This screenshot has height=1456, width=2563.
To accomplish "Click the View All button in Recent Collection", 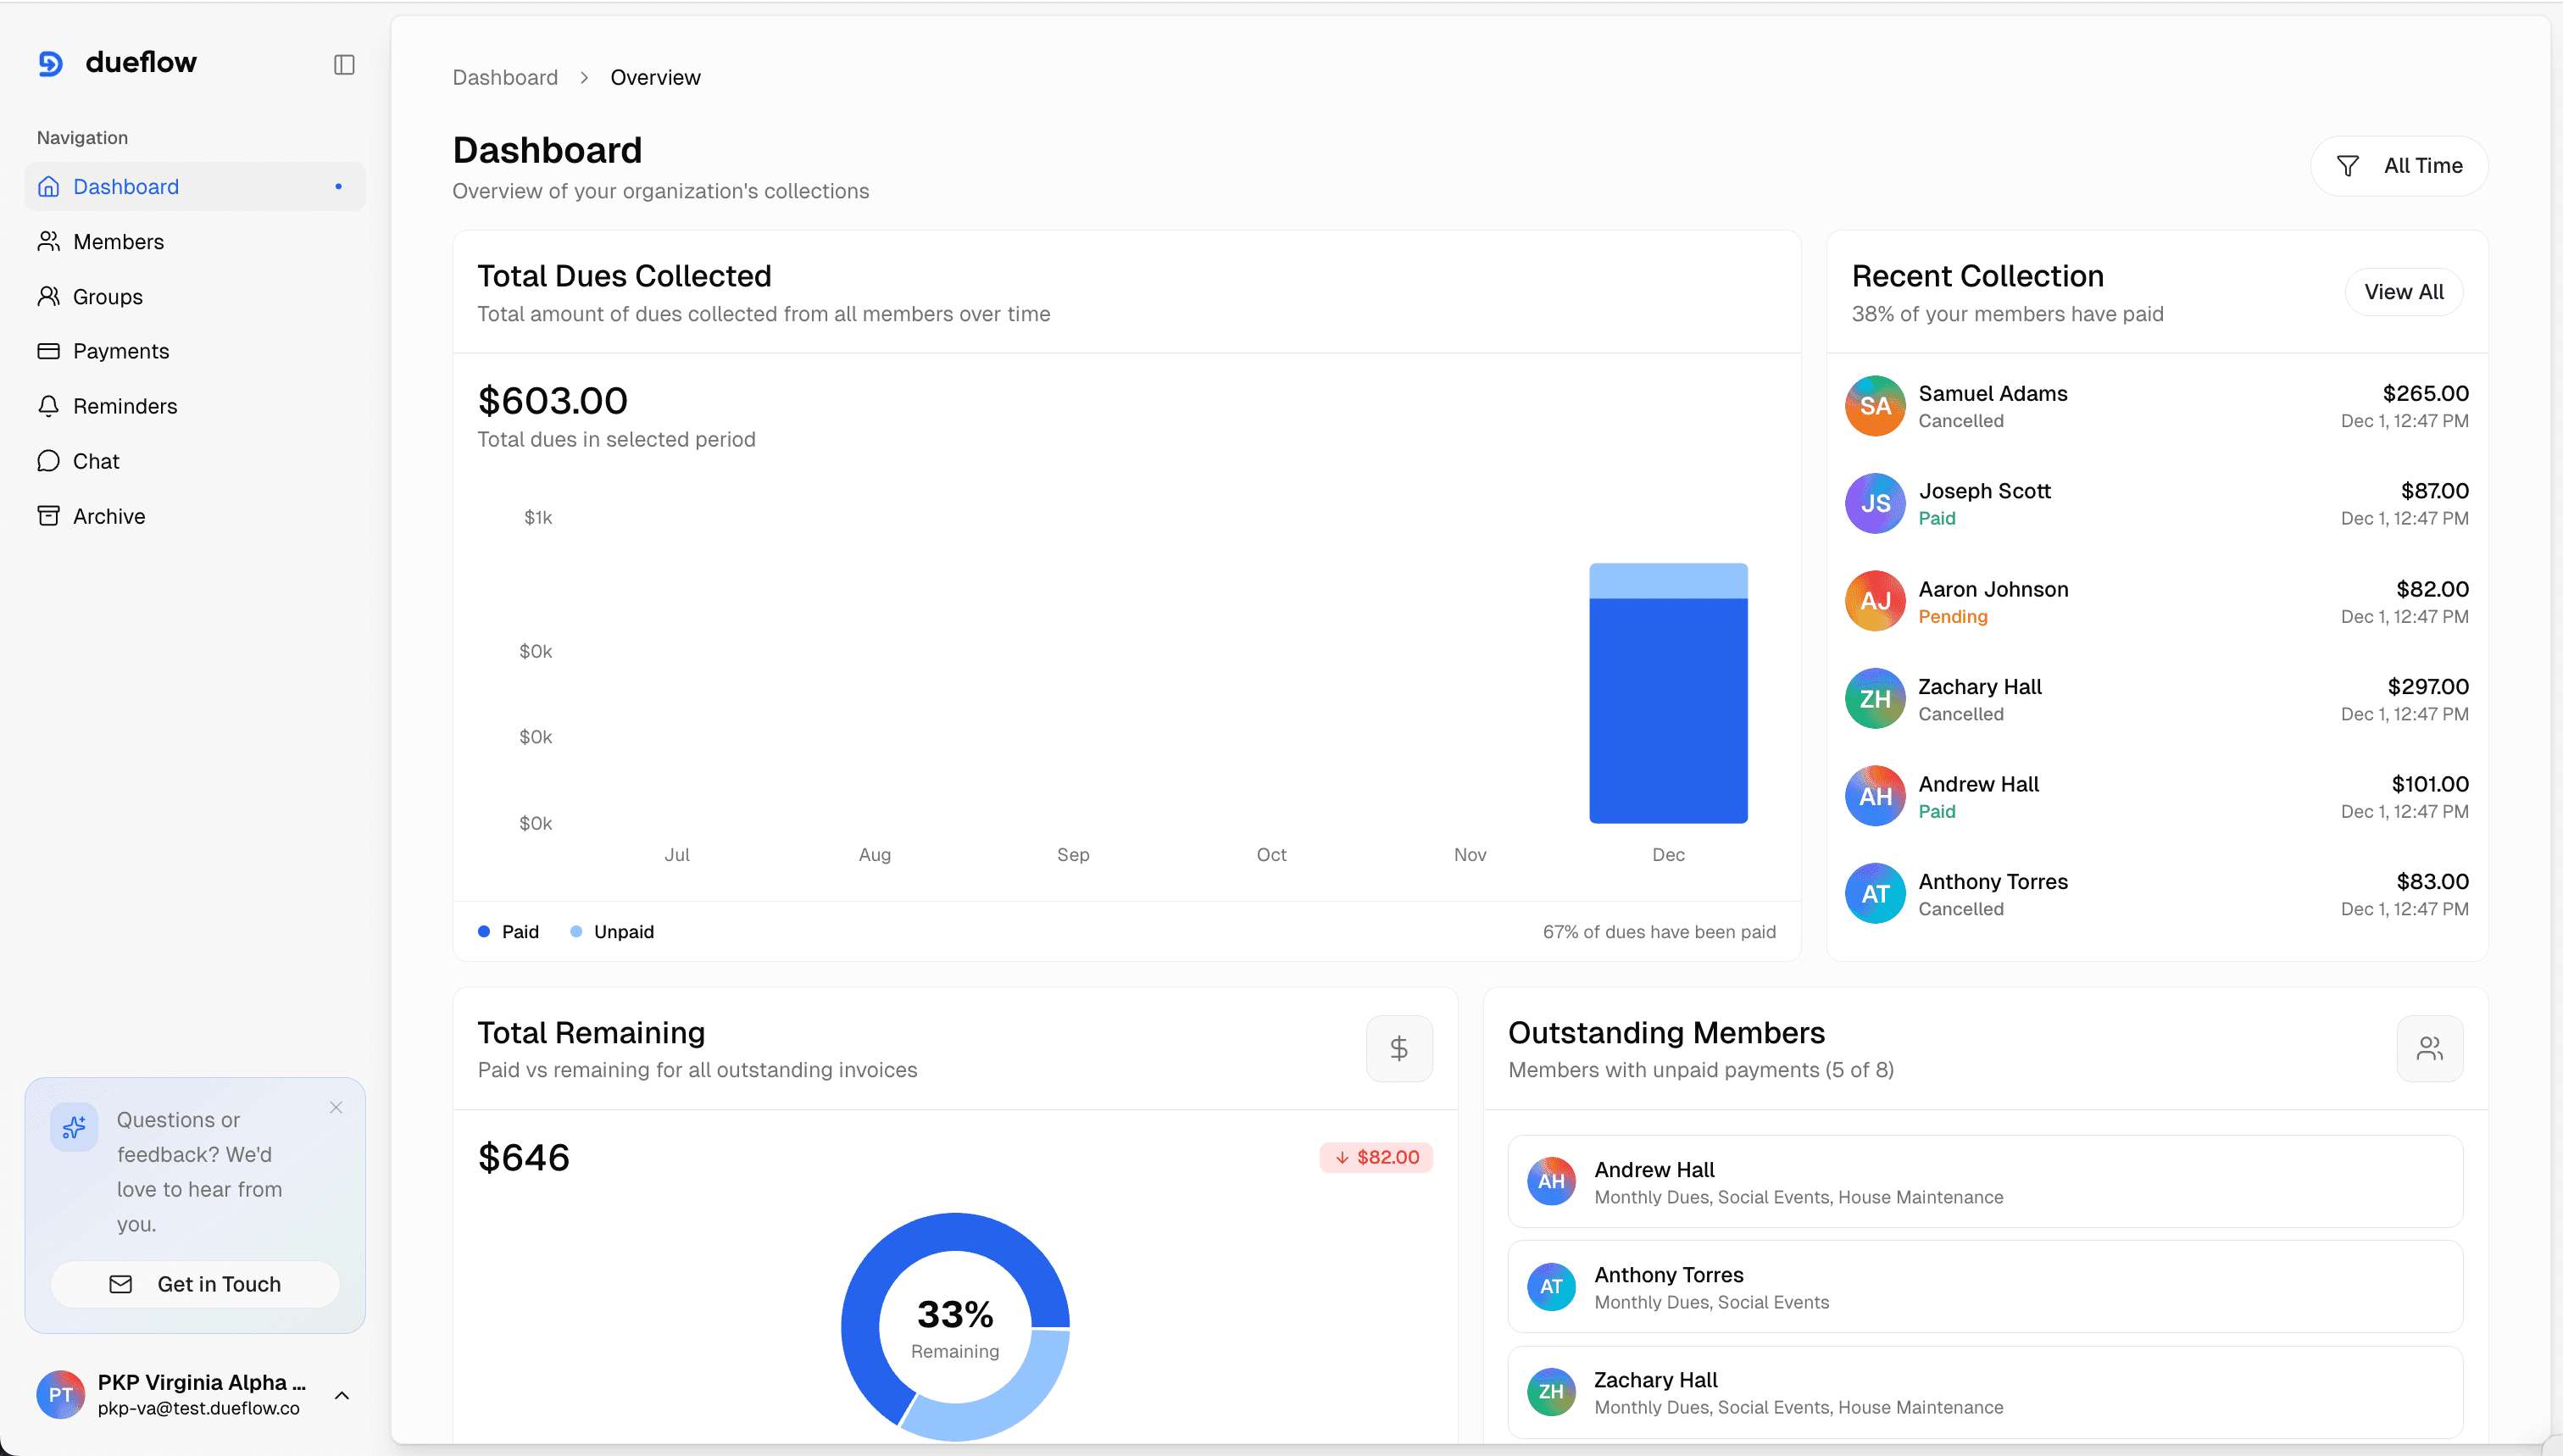I will click(2404, 291).
